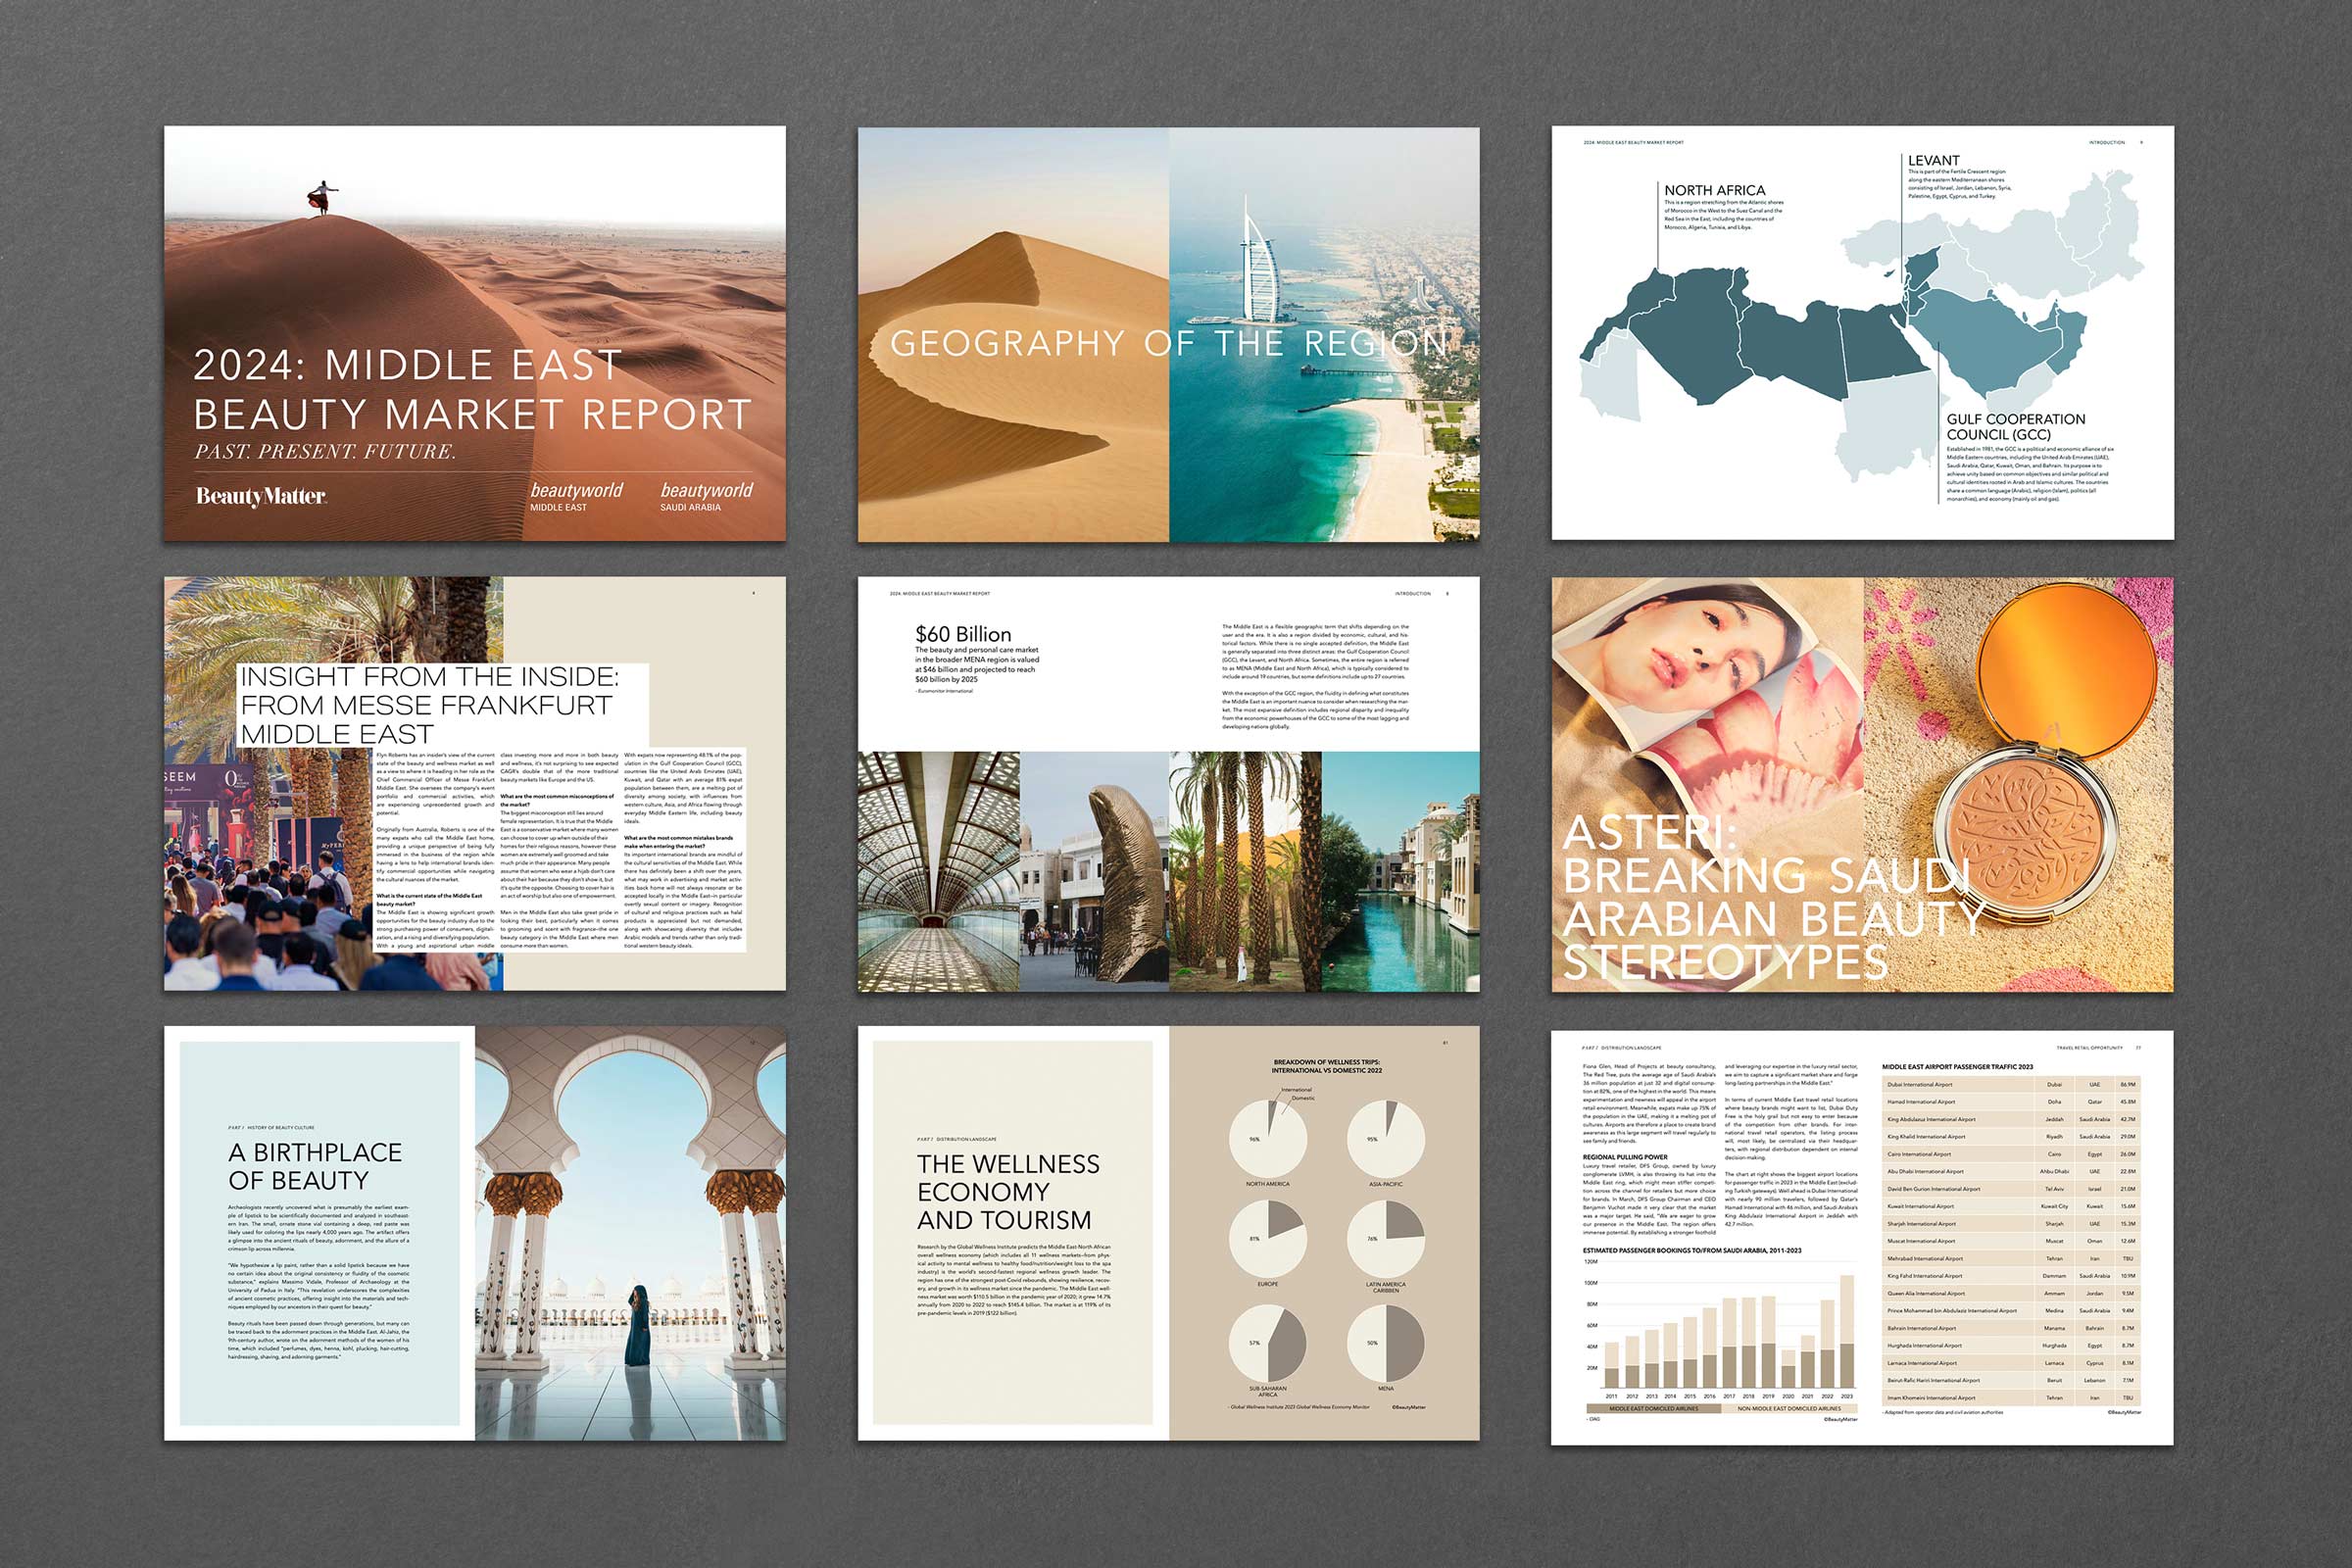Click the Sub-Saharan Africa pie chart
The image size is (2352, 1568).
click(1267, 1343)
